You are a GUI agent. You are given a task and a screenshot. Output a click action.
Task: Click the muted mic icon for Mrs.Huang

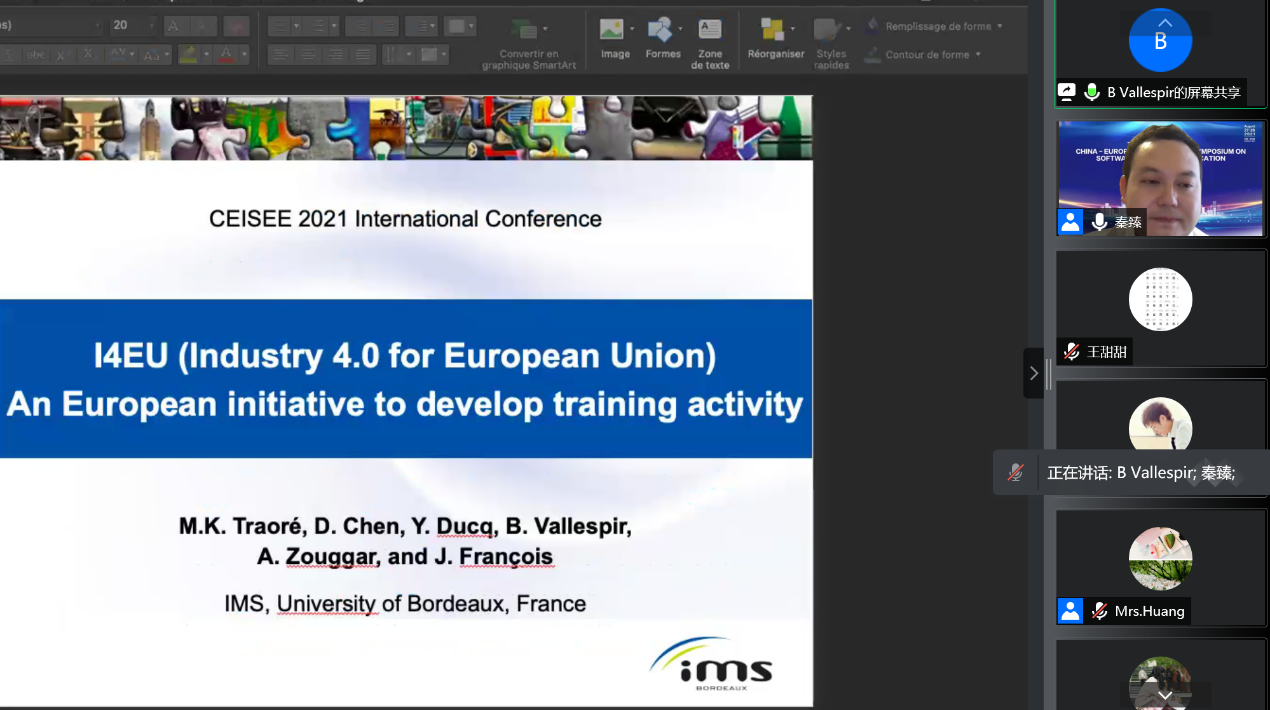pos(1099,611)
